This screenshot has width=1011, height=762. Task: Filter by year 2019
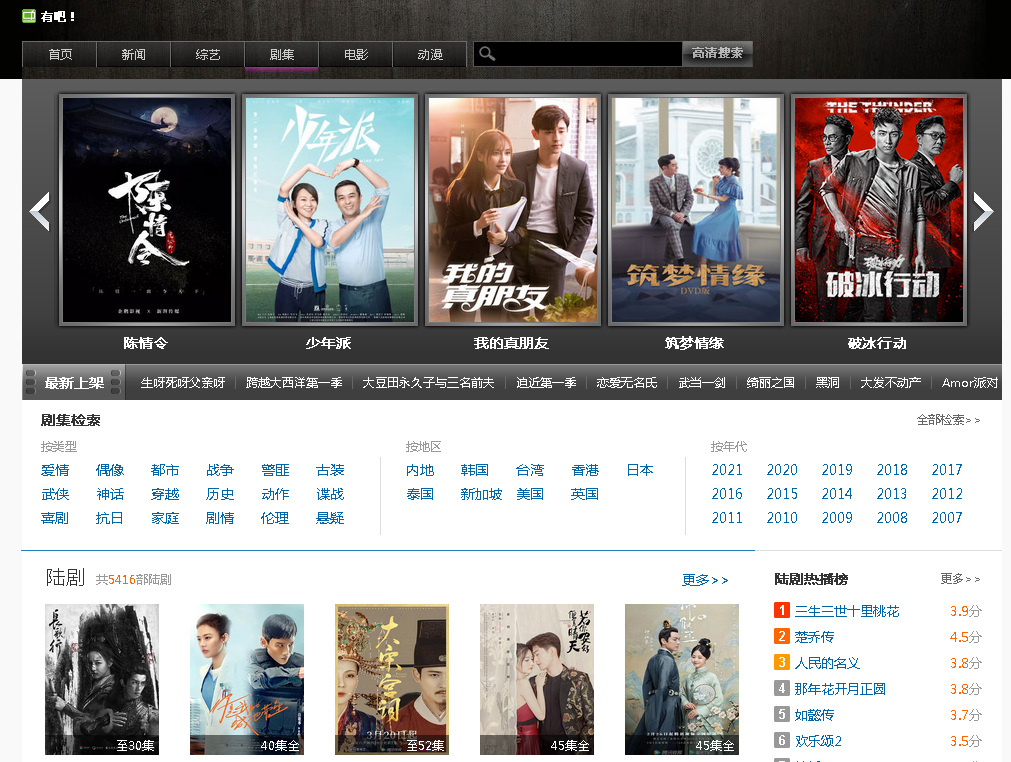coord(837,470)
